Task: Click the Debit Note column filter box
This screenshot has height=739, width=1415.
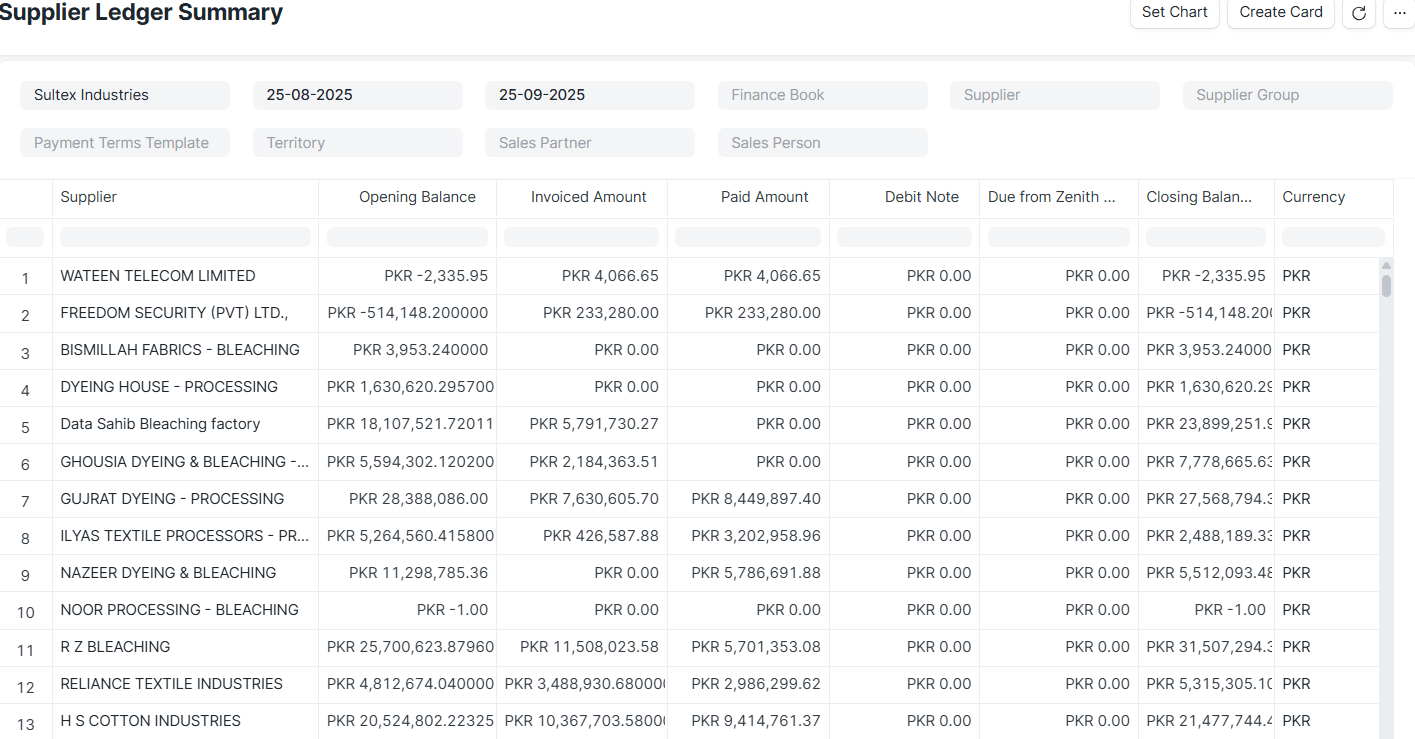Action: tap(904, 237)
